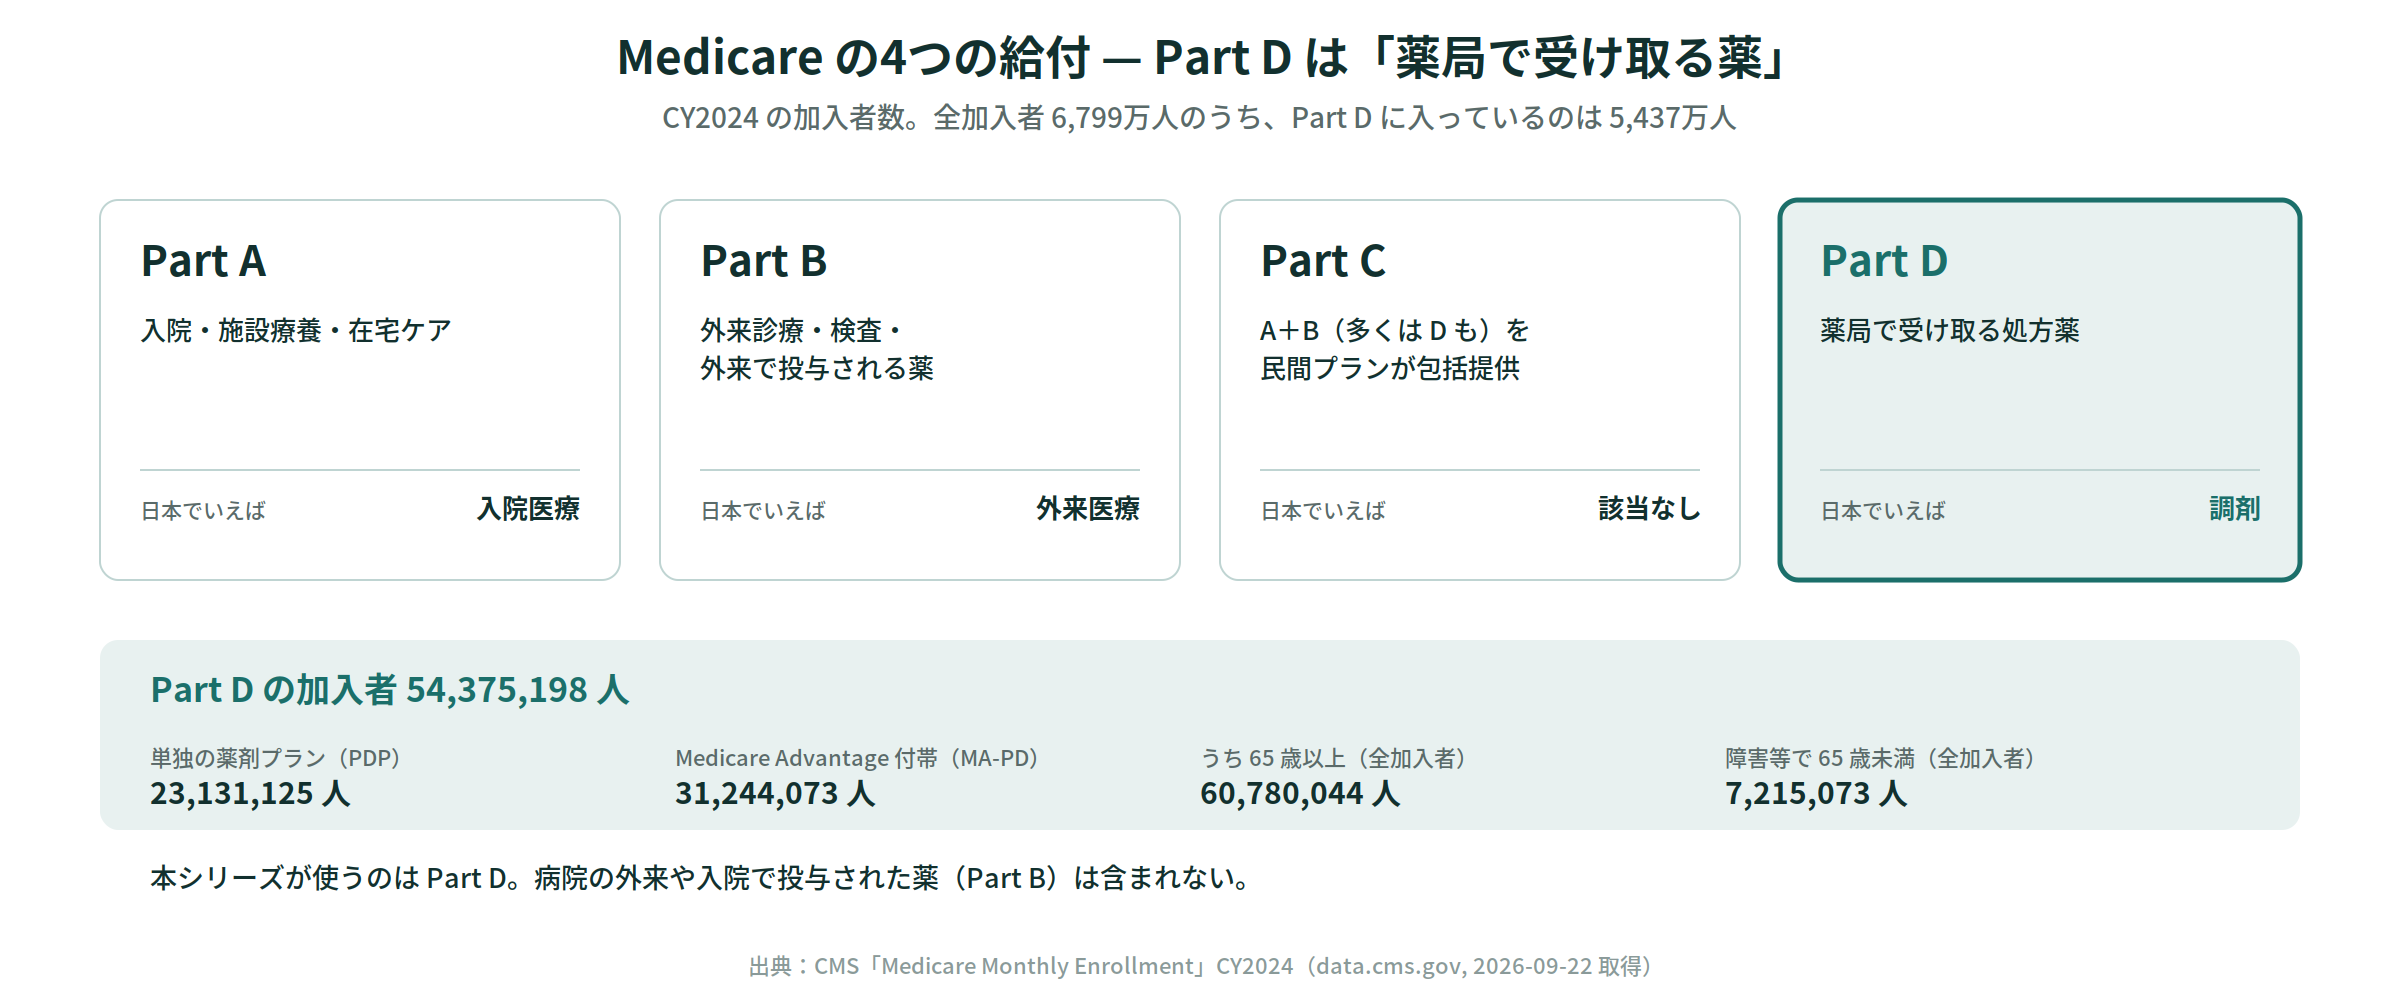The image size is (2400, 1000).
Task: Click the source line starting with "出典：CMS"
Action: (x=1200, y=966)
